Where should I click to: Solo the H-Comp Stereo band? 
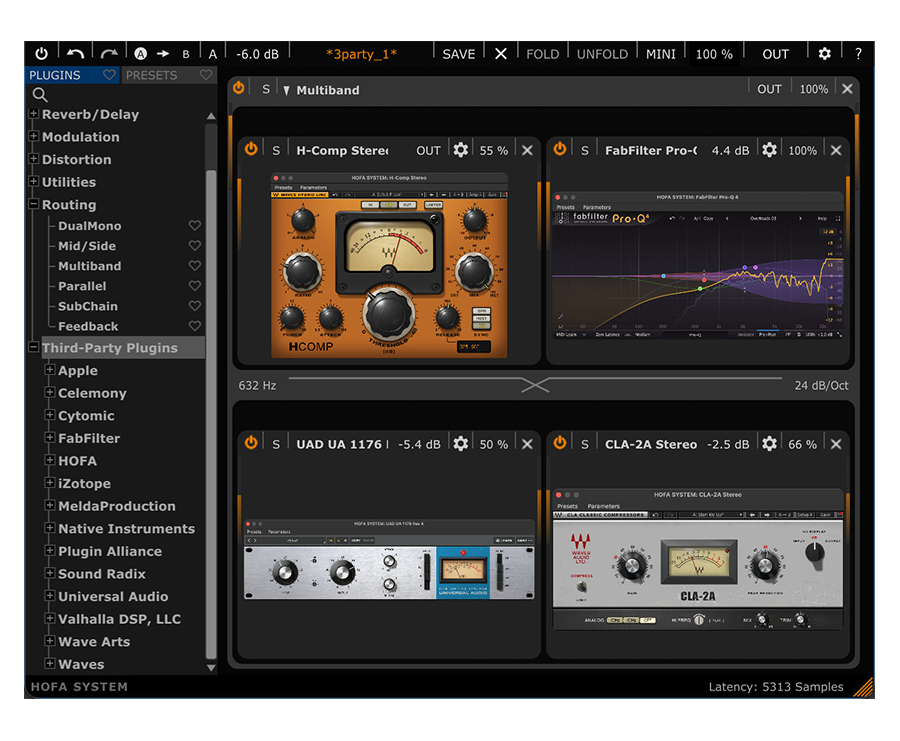pyautogui.click(x=276, y=150)
